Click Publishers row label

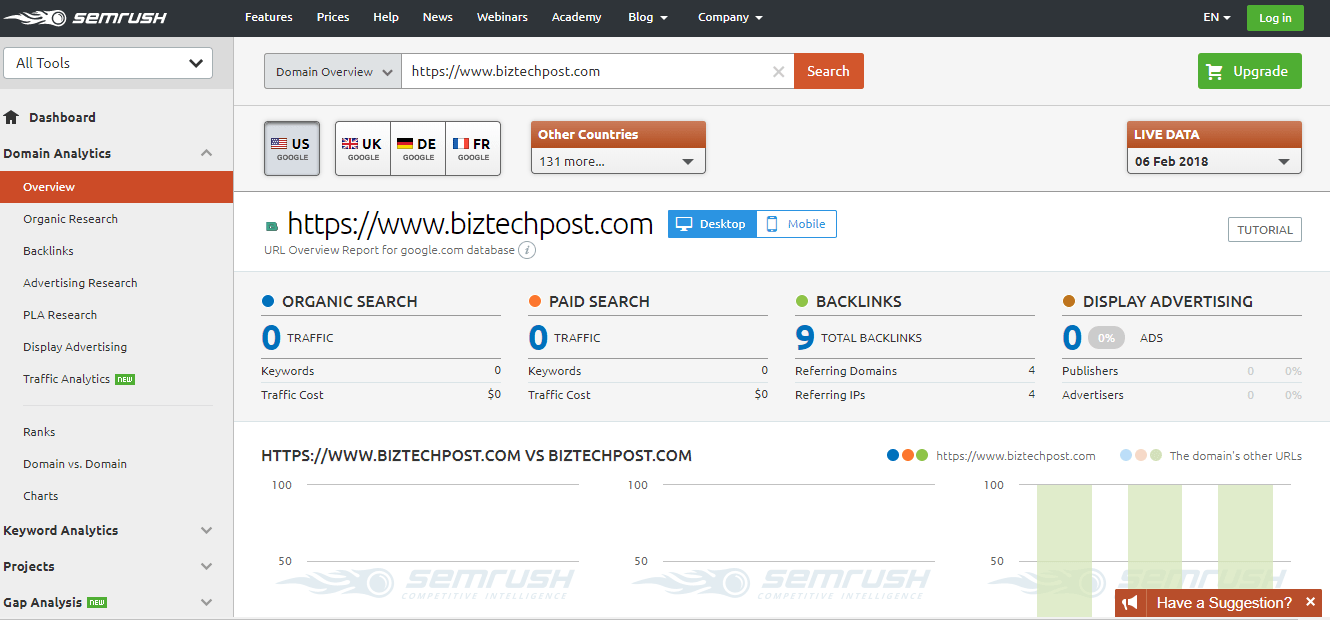pos(1090,371)
